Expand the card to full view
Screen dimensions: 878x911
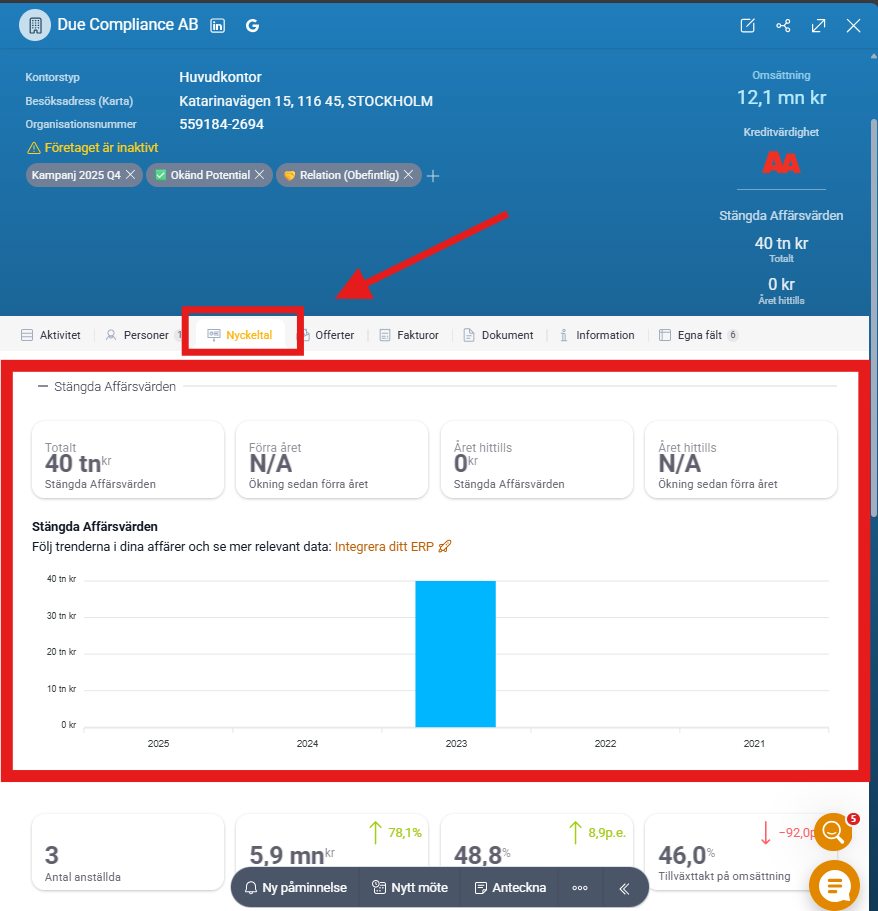pyautogui.click(x=818, y=26)
